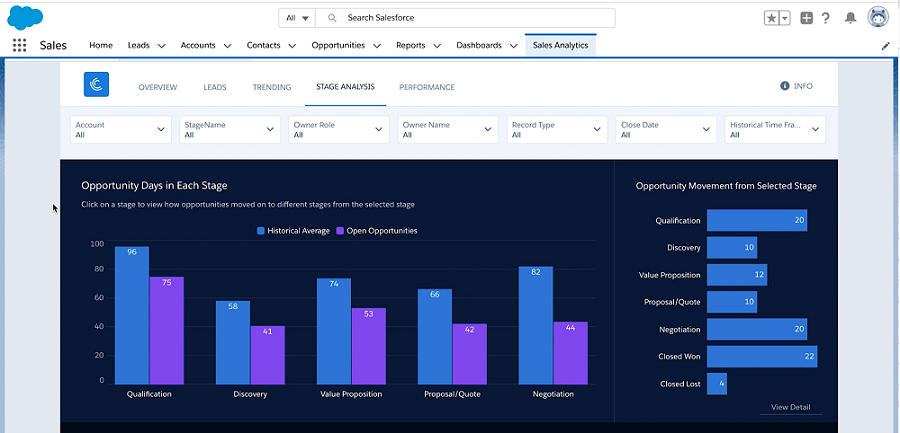Click the Sales Analytics app logo icon
This screenshot has width=900, height=433.
(97, 86)
